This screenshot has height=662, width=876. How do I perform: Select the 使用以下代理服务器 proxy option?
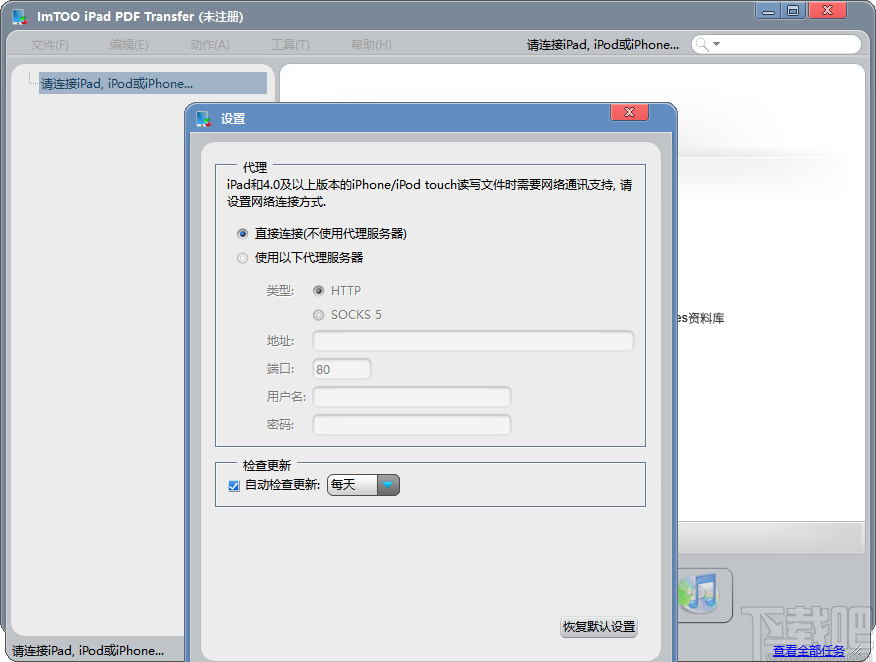coord(242,257)
